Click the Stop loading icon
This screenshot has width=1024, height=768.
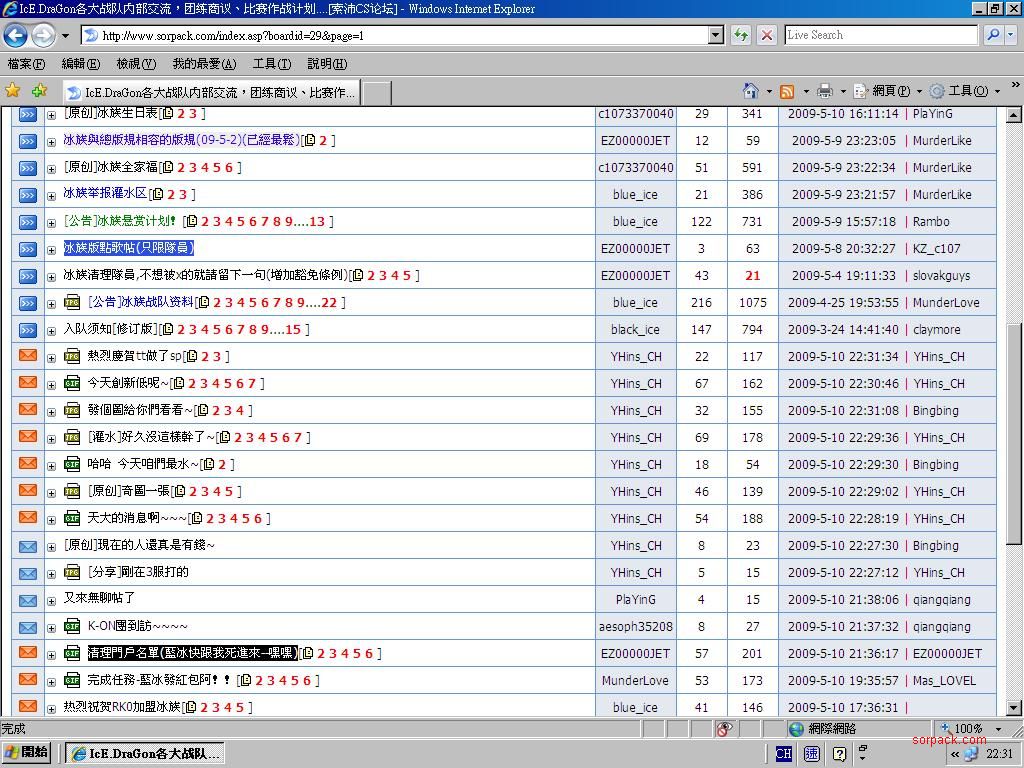(766, 35)
